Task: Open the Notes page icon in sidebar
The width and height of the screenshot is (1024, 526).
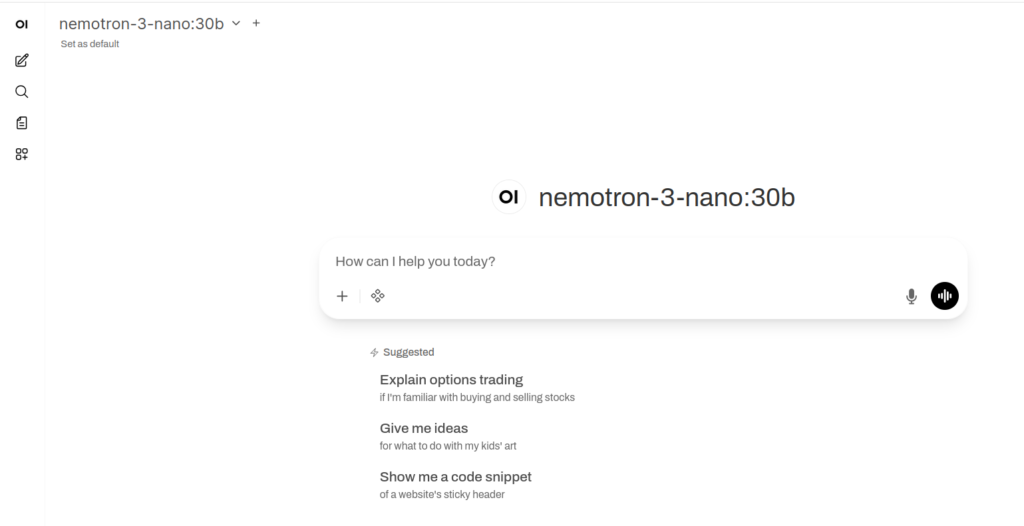Action: point(22,123)
